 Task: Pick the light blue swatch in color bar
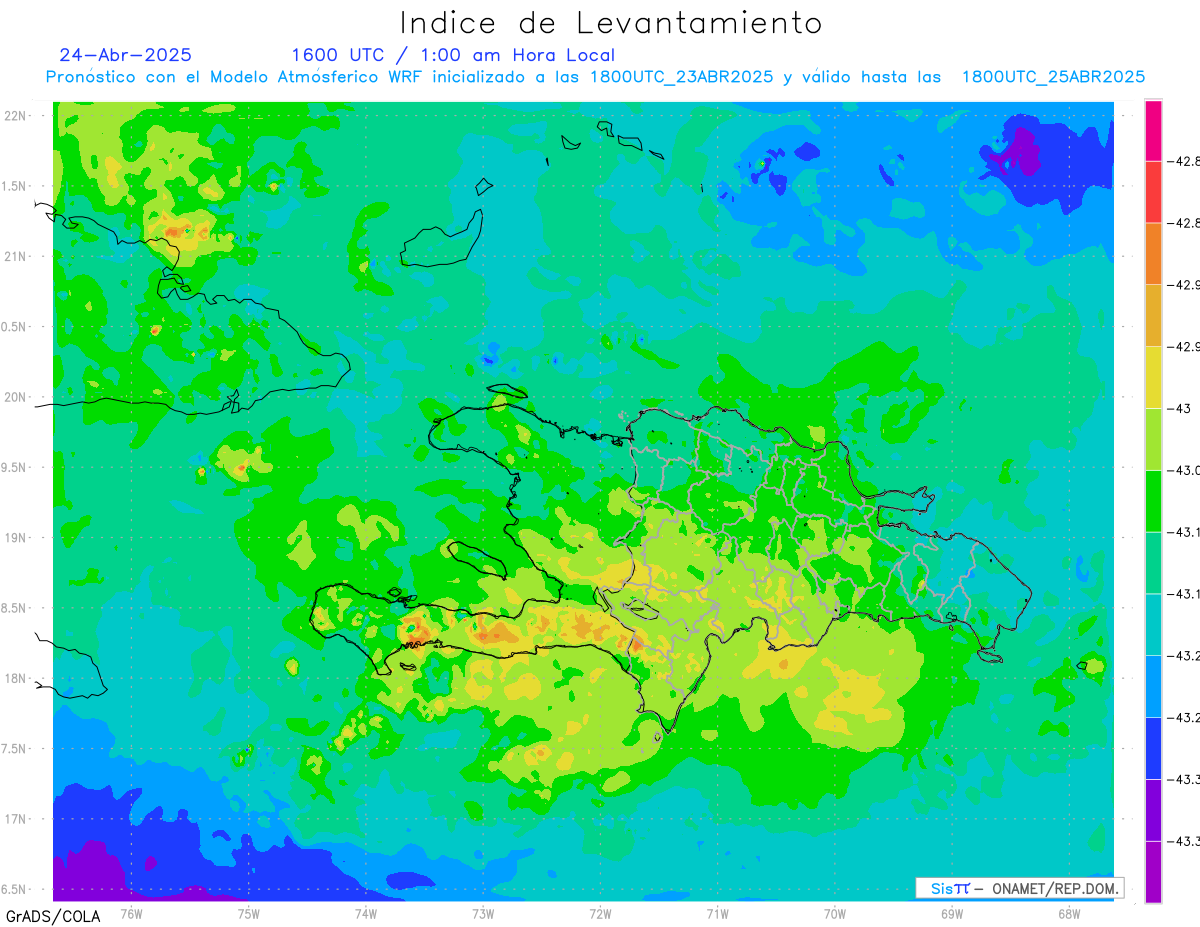coord(1153,685)
